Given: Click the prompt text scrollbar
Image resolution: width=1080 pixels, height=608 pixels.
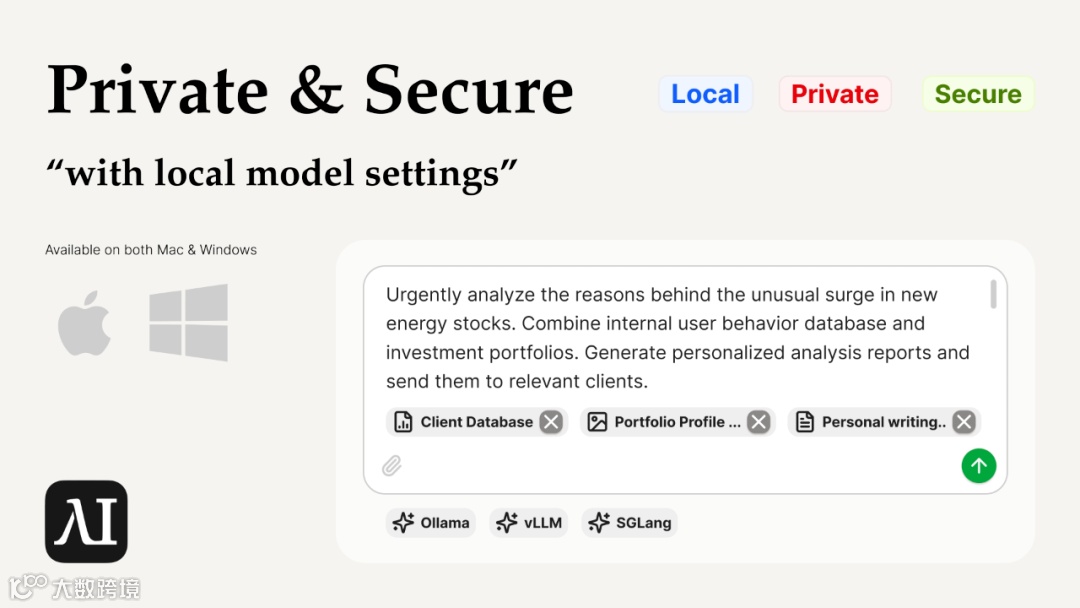Looking at the screenshot, I should click(993, 294).
